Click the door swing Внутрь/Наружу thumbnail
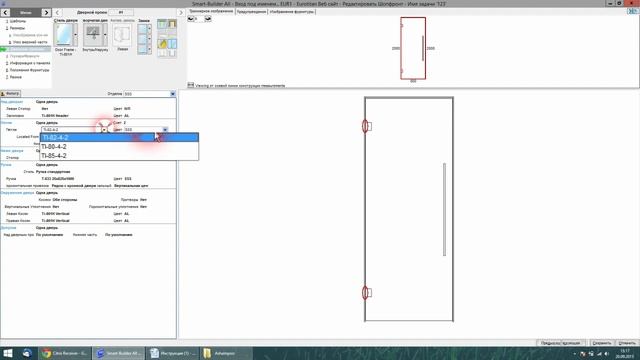Viewport: 640px width, 360px height. click(x=93, y=35)
